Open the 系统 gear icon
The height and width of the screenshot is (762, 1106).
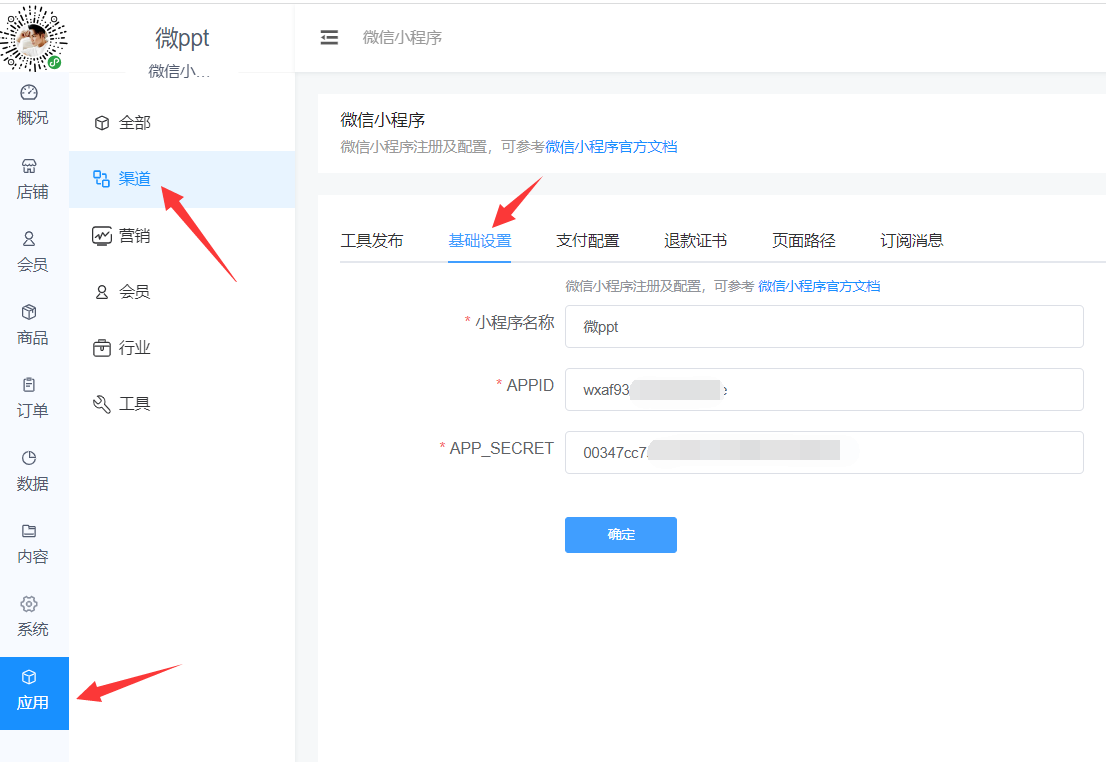coord(29,604)
